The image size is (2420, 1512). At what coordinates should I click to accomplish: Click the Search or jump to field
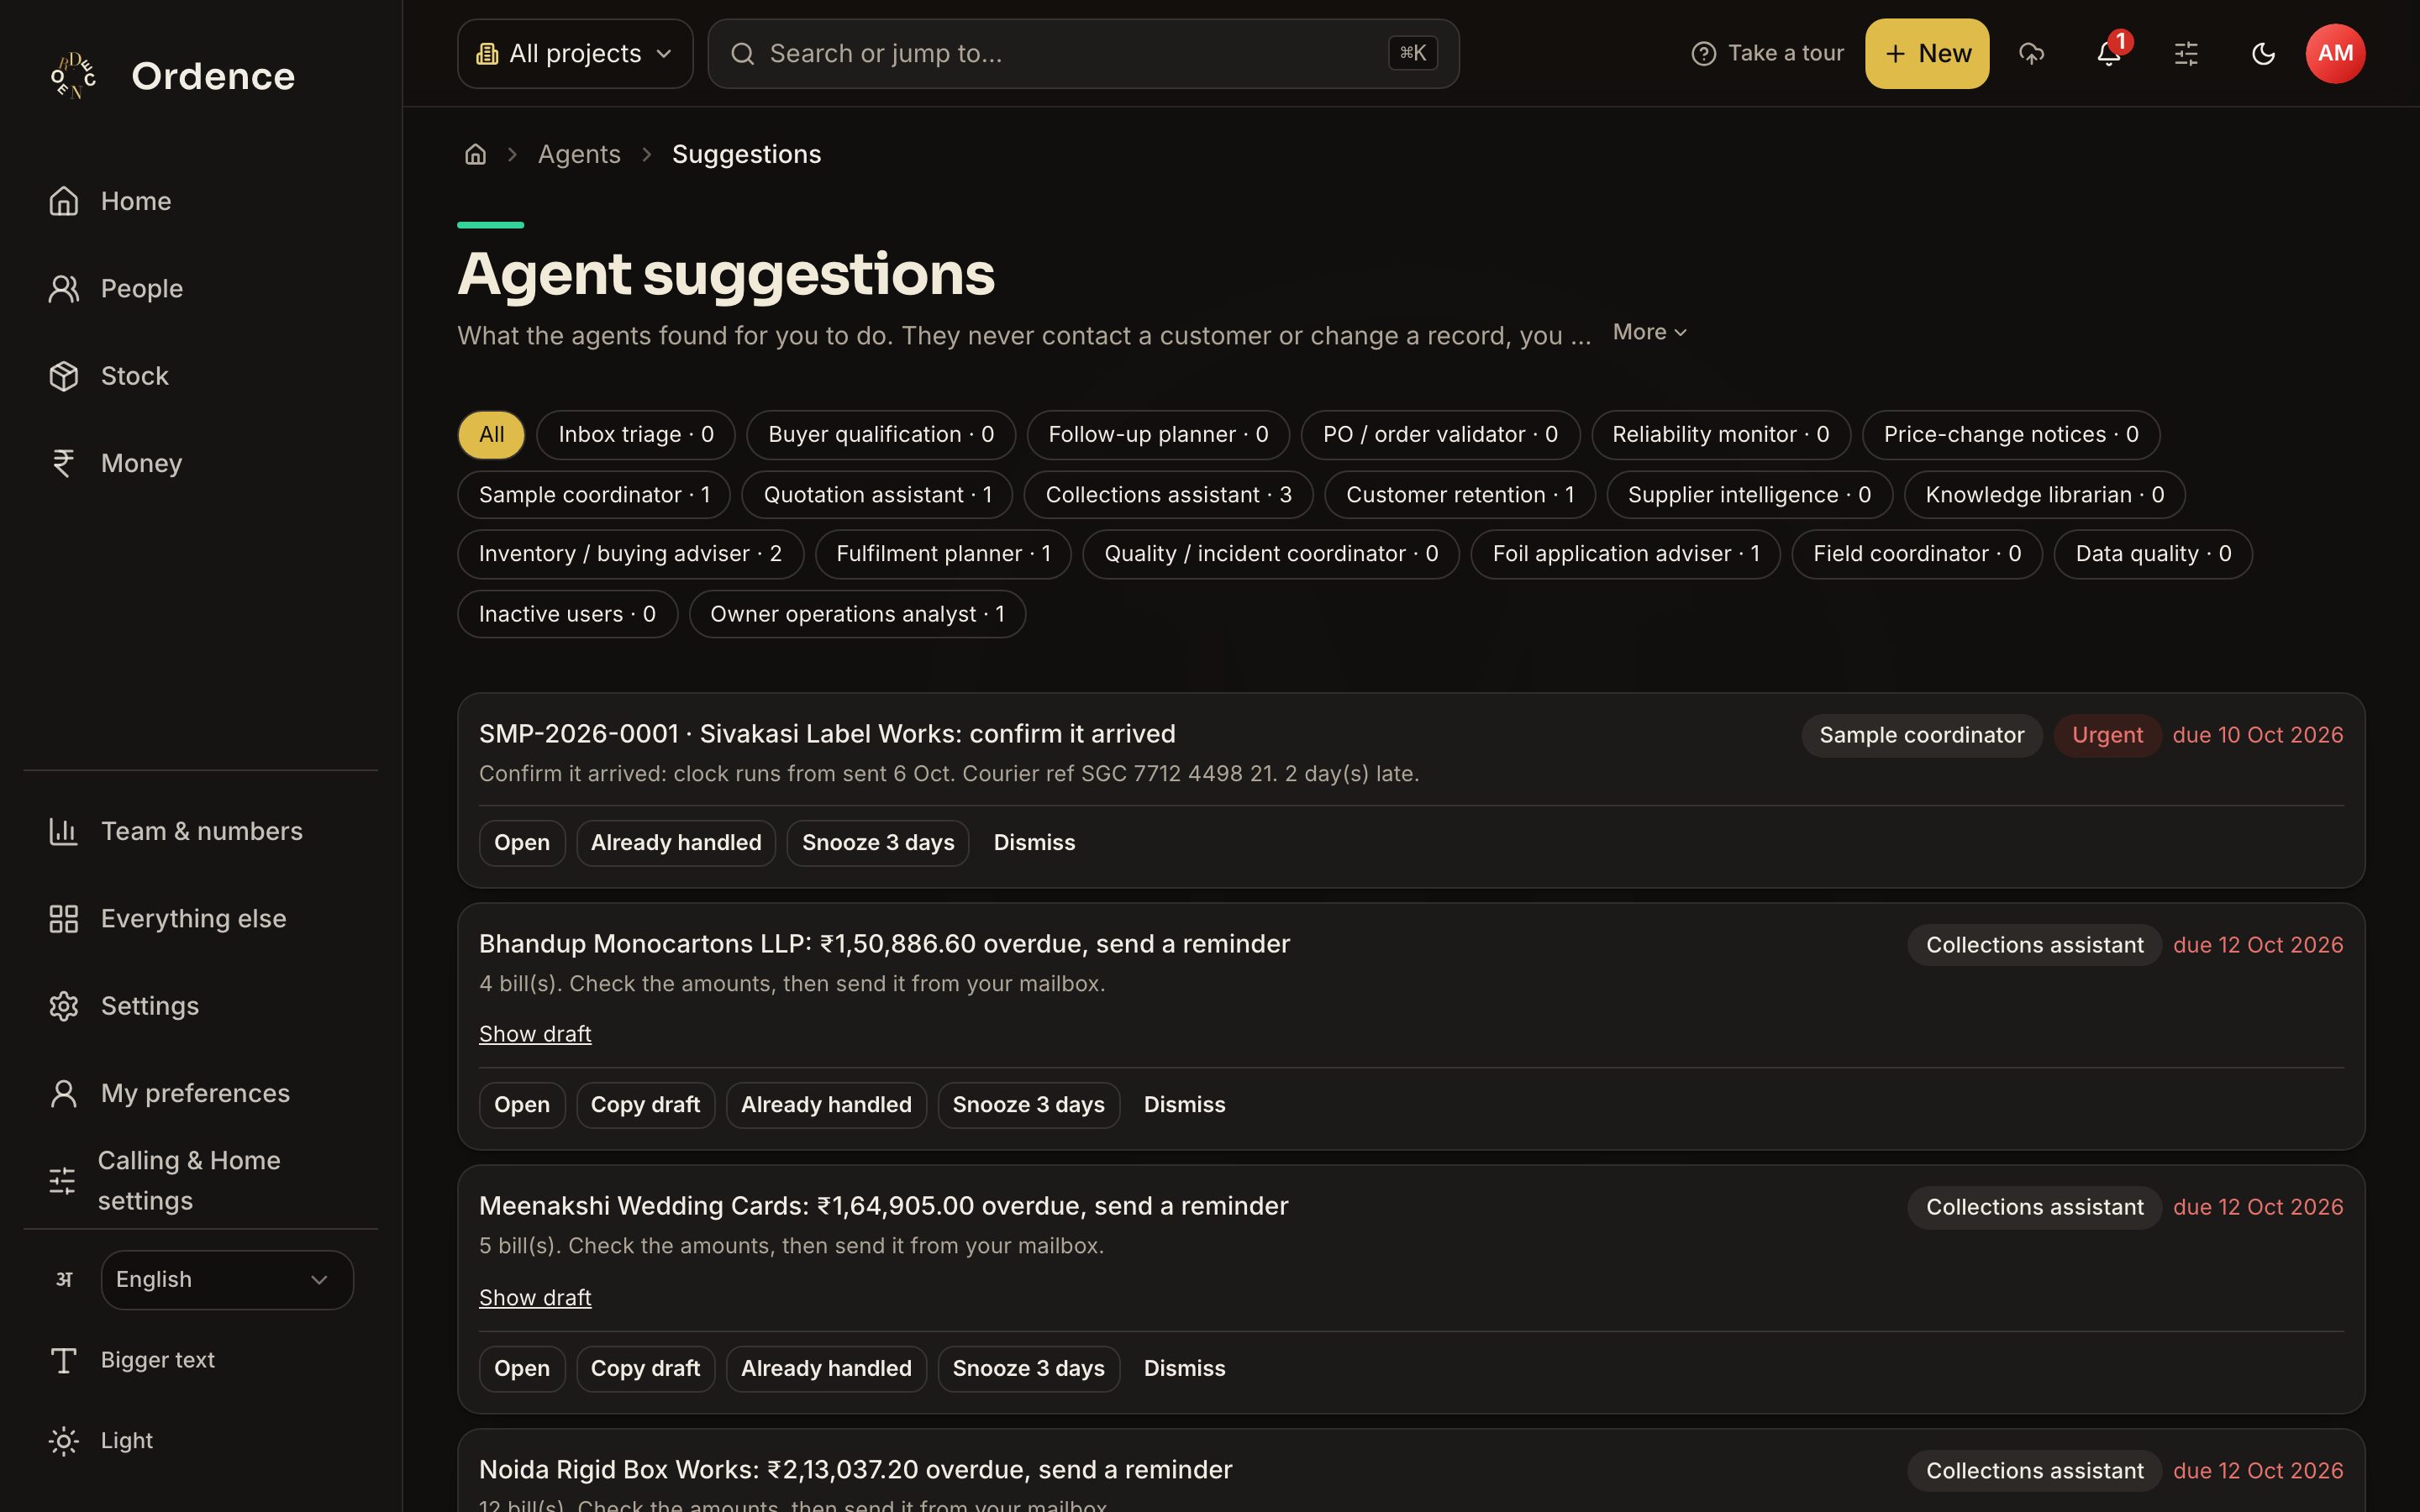(x=1083, y=53)
